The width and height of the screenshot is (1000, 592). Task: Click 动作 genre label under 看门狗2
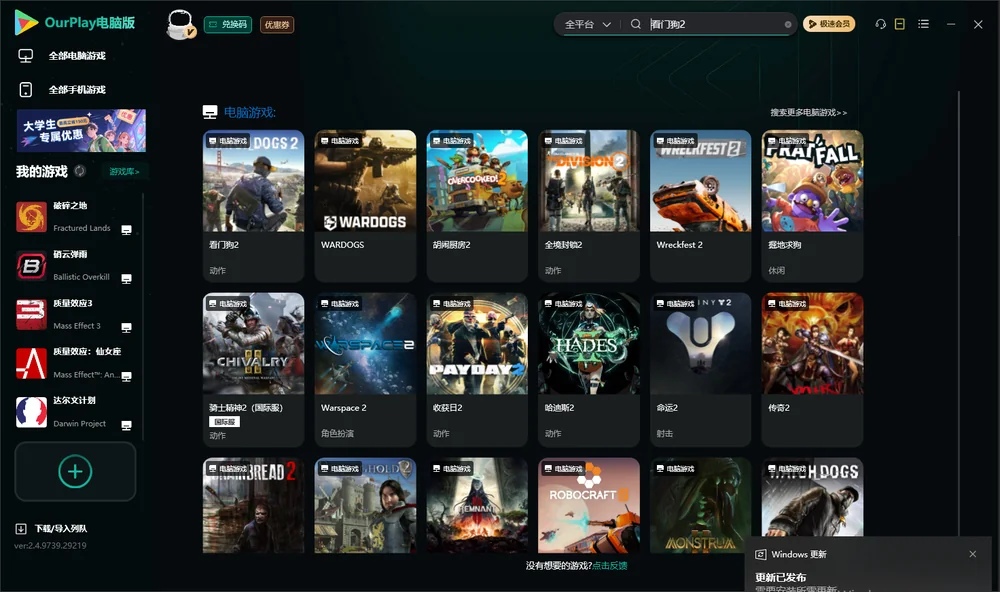click(217, 270)
